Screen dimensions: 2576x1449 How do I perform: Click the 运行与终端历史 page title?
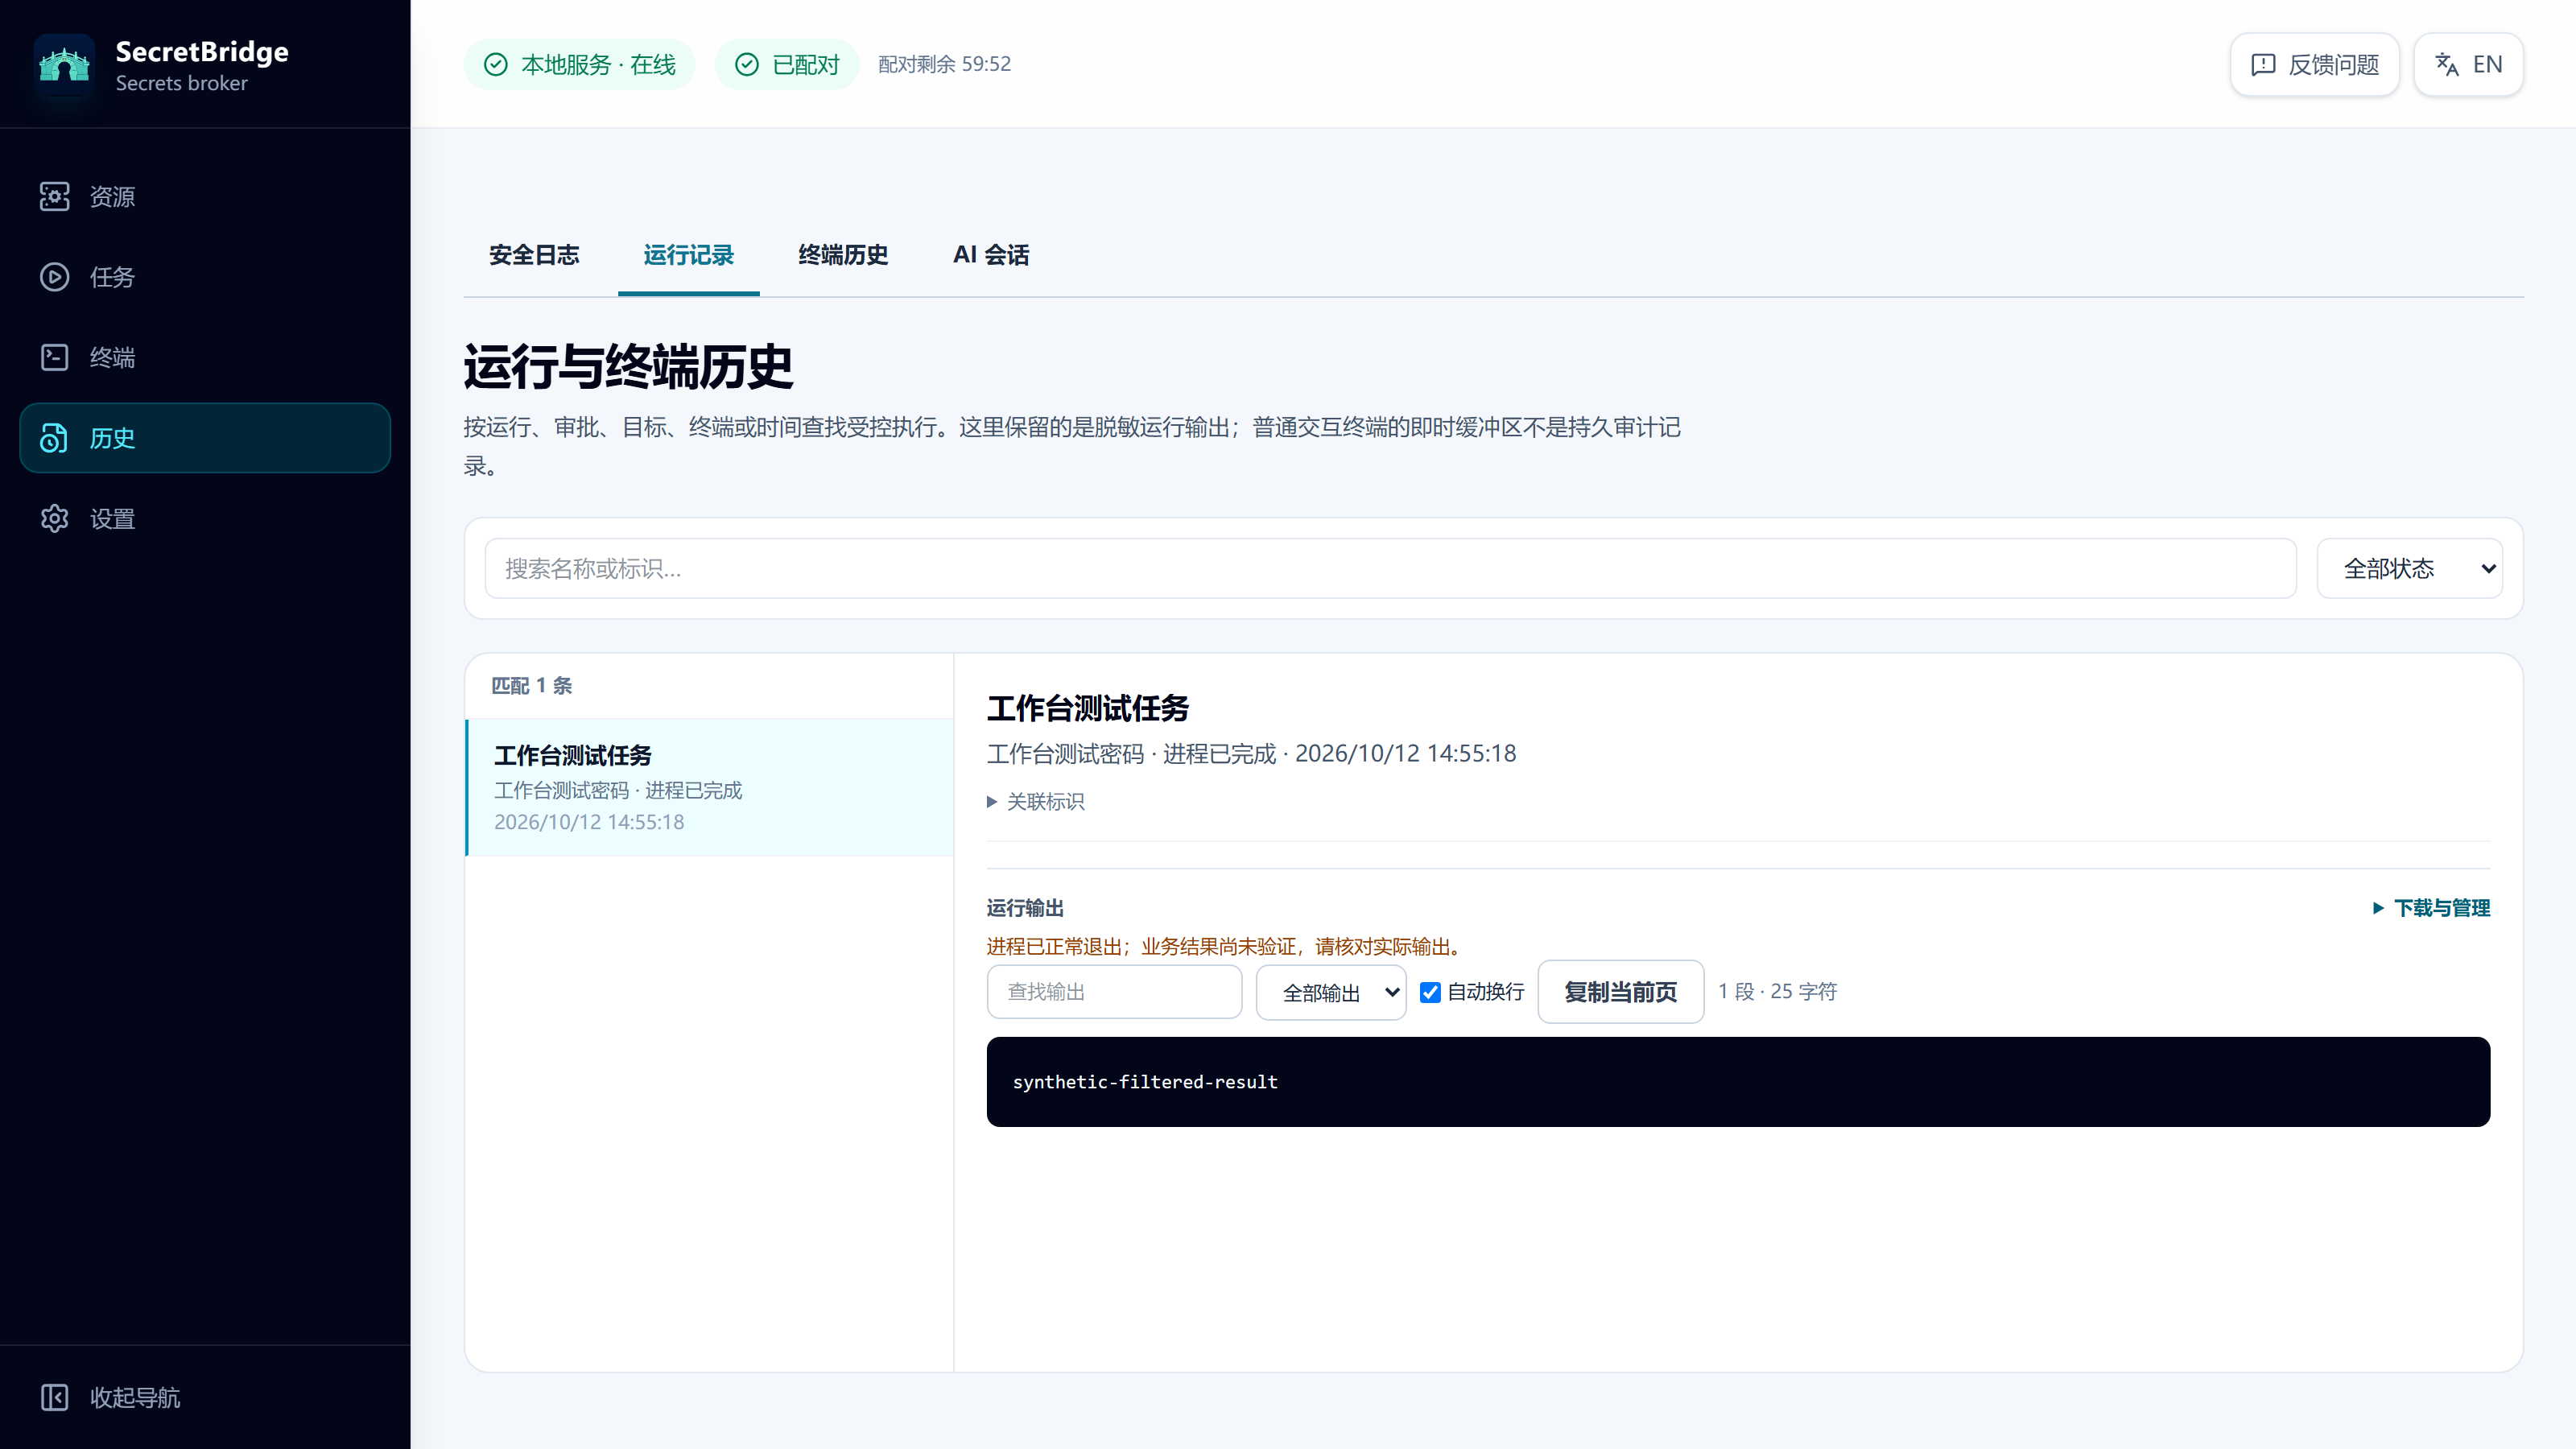pyautogui.click(x=627, y=367)
